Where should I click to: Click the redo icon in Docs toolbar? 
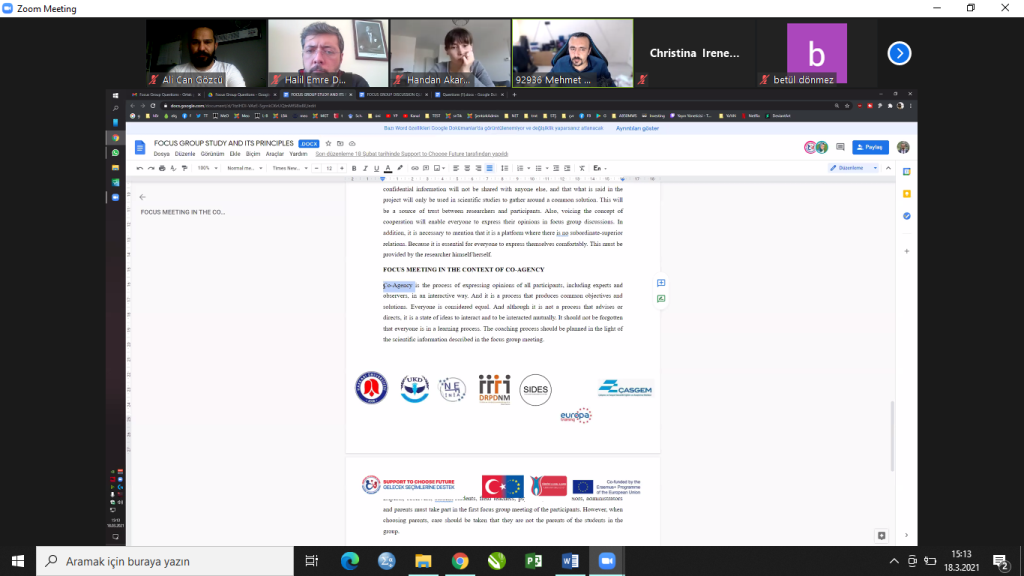(x=151, y=168)
